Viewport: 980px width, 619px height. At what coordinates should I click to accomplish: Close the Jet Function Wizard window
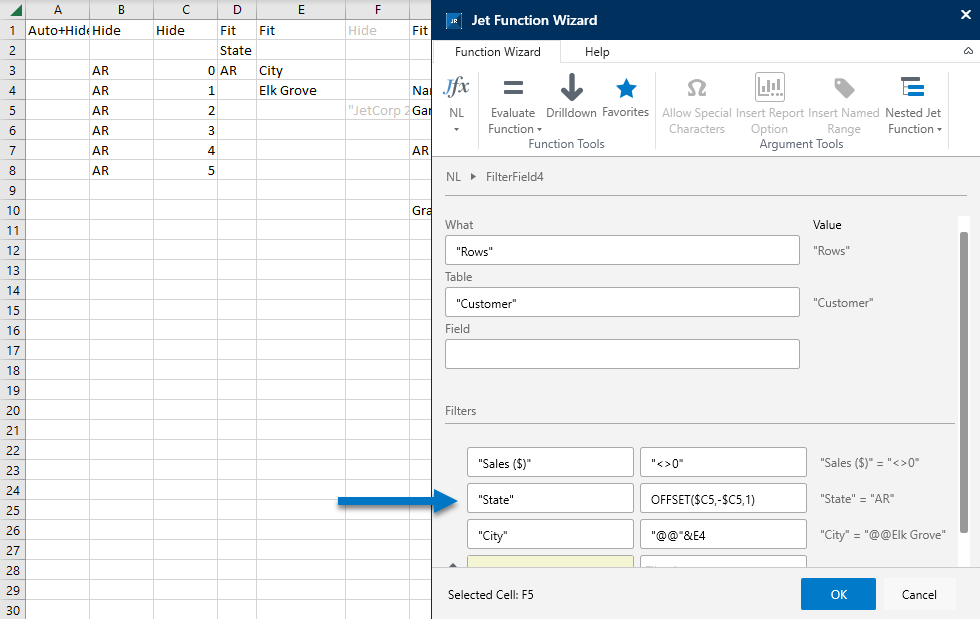pyautogui.click(x=966, y=15)
